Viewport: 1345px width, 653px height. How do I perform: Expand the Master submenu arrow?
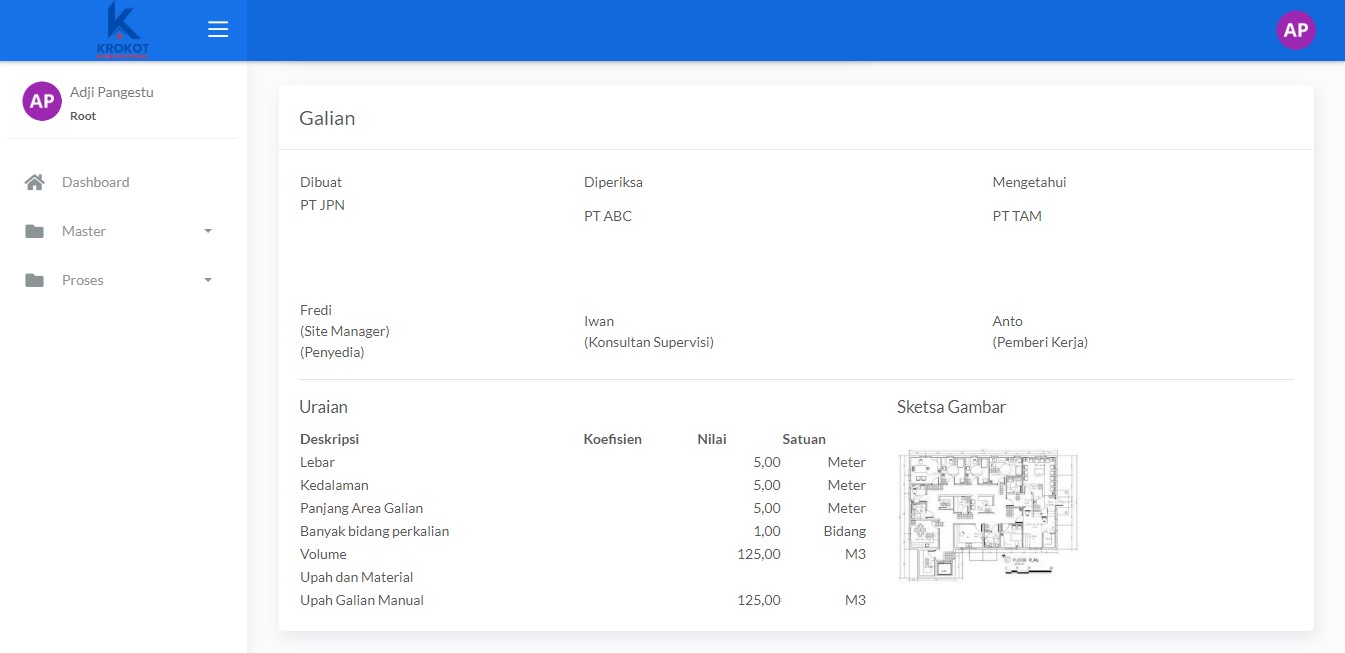point(208,231)
